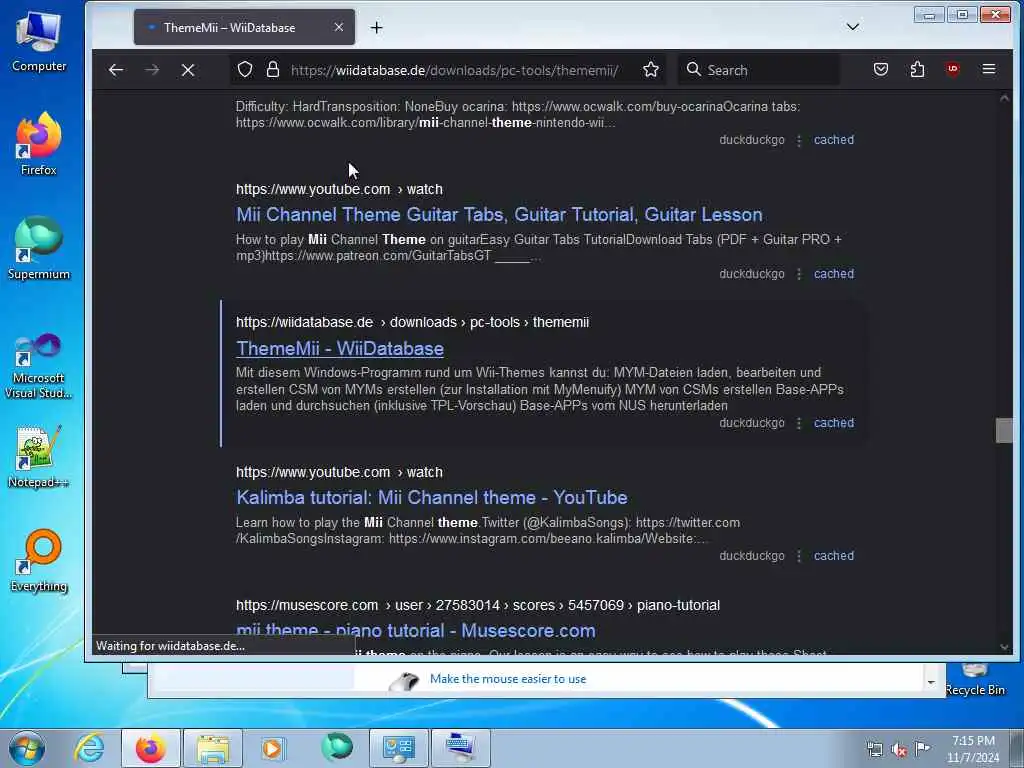Open options dots beside ThemeMii duckduckgo label
This screenshot has height=768, width=1024.
[799, 423]
